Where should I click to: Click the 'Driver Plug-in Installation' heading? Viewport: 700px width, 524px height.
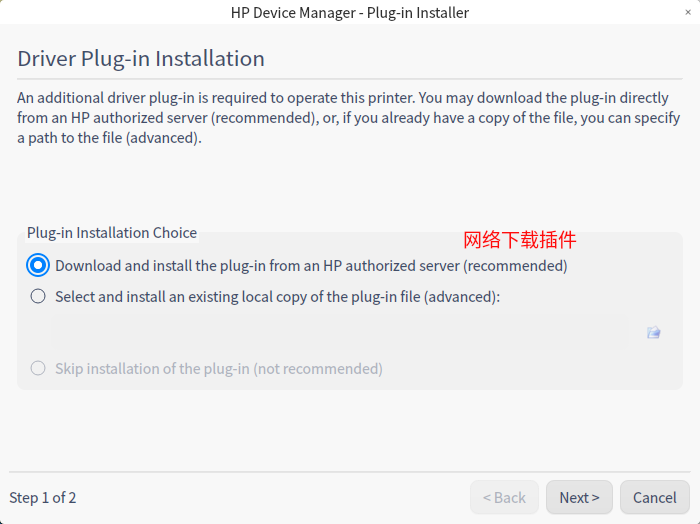(141, 58)
